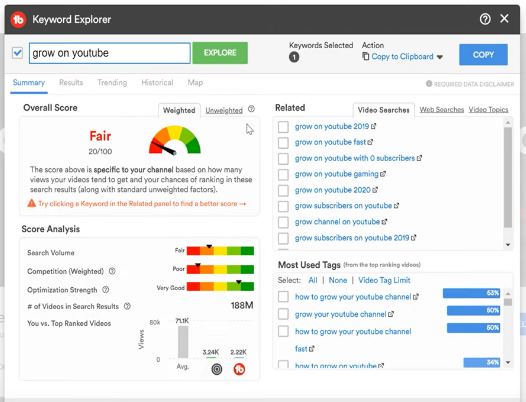Open external link icon for grow on youtube with 0 subscribers
This screenshot has width=526, height=402.
(x=419, y=158)
